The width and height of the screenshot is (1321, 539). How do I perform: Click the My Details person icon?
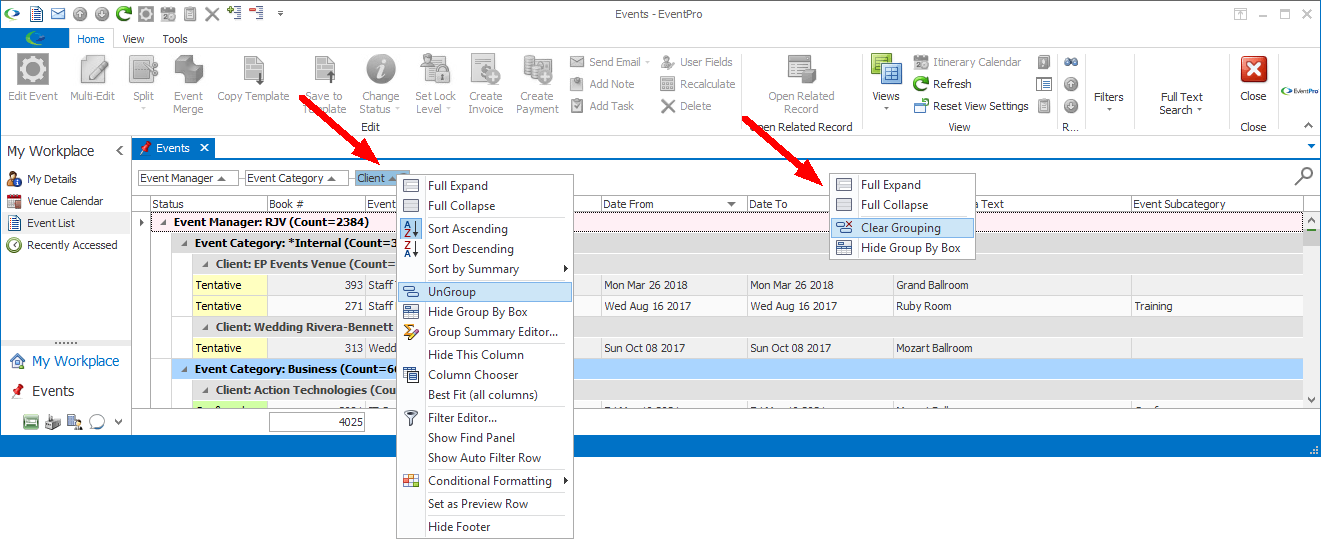pos(14,179)
